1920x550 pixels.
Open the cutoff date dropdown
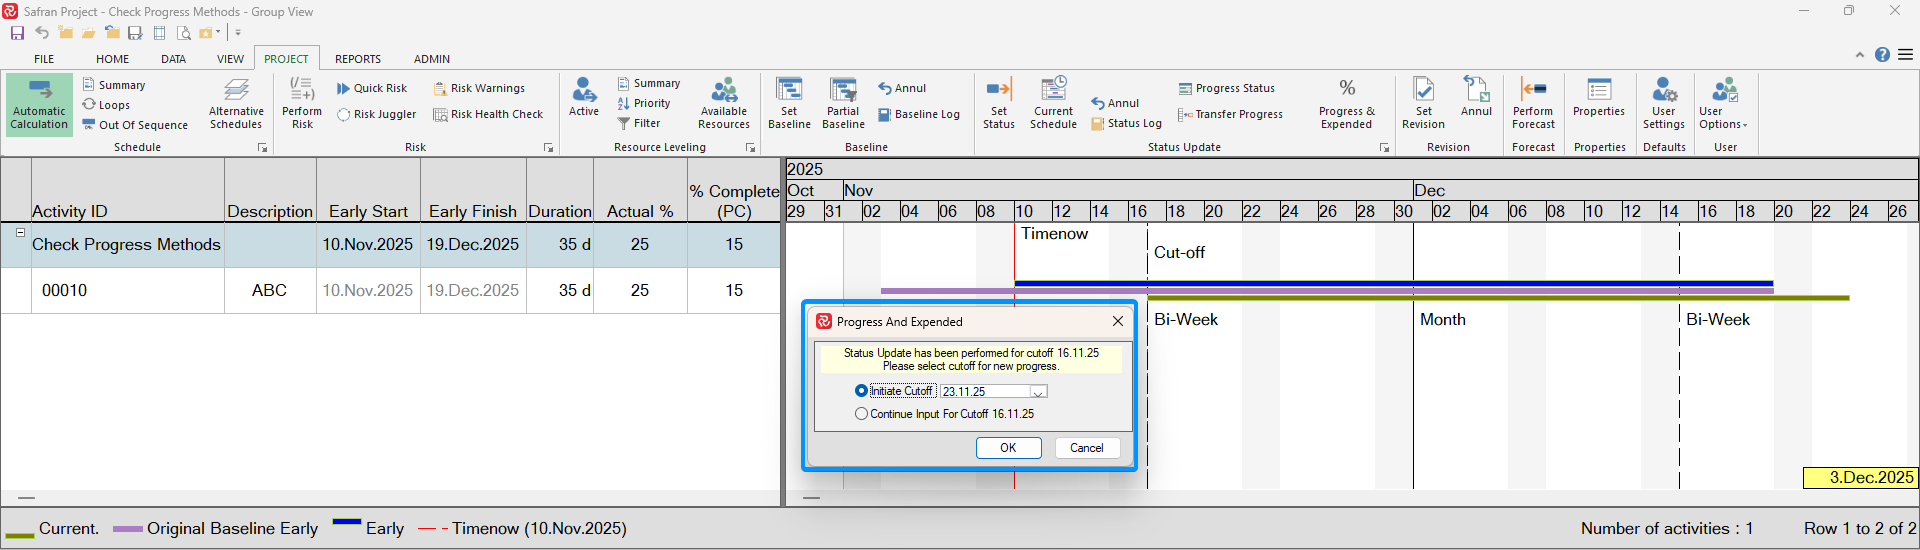coord(1038,392)
